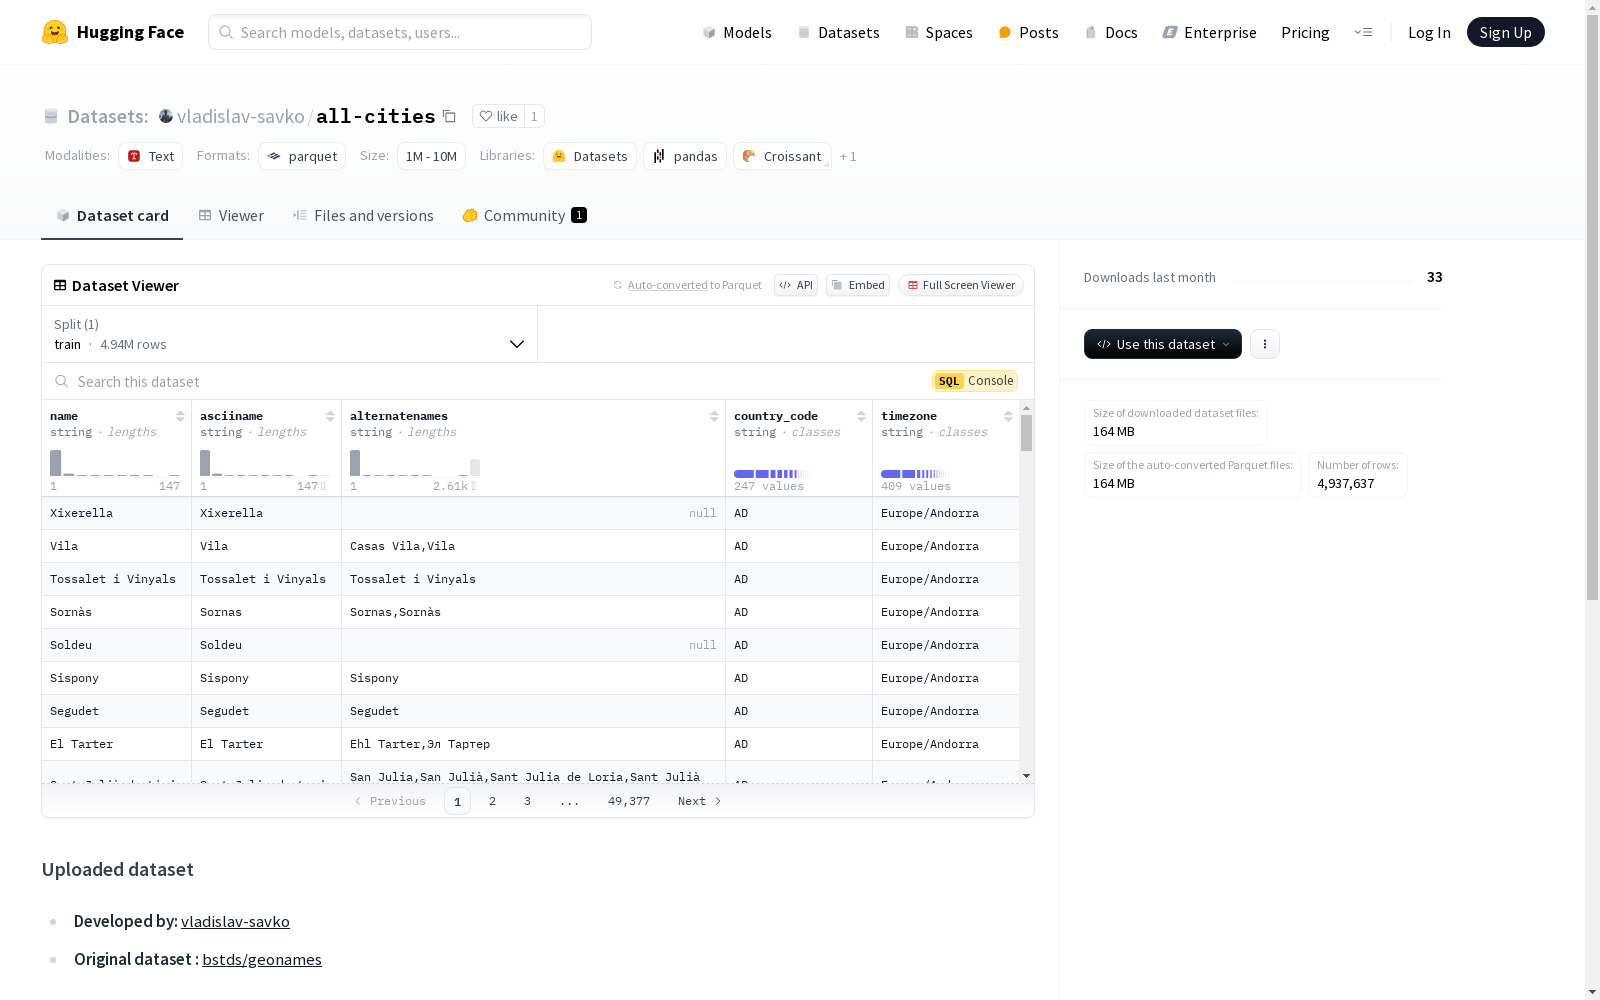Screen dimensions: 1600x1000
Task: Open the three-dot options next to Use this dataset
Action: pos(1265,344)
